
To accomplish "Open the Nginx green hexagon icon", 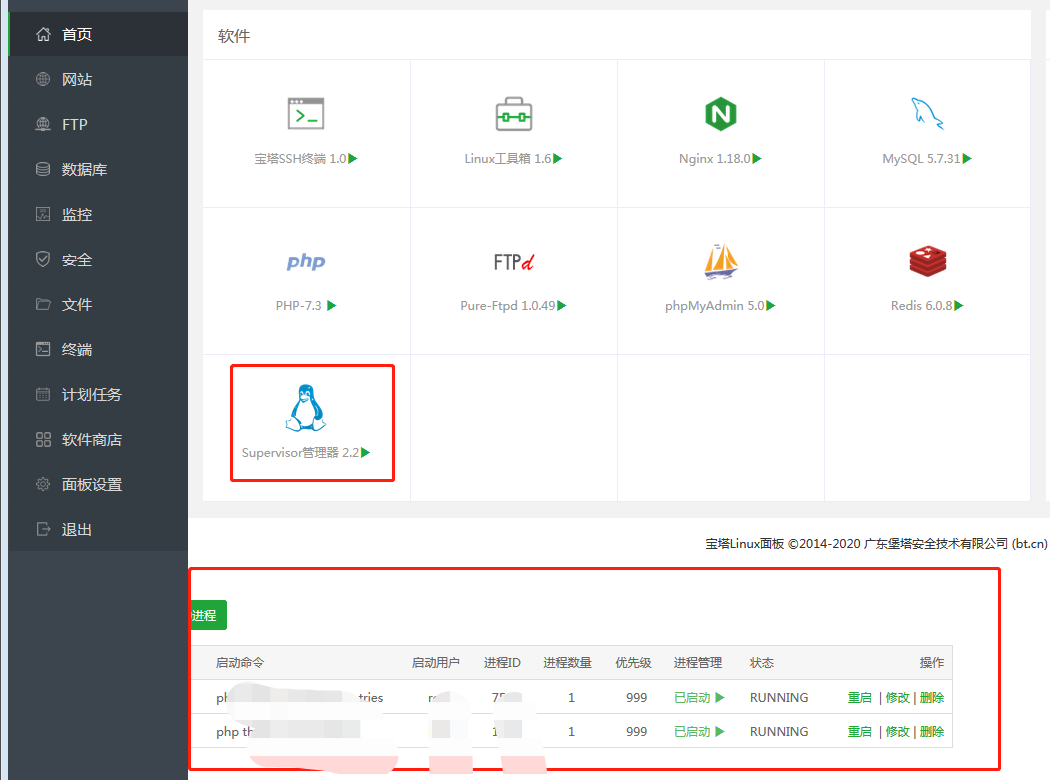I will (x=720, y=114).
